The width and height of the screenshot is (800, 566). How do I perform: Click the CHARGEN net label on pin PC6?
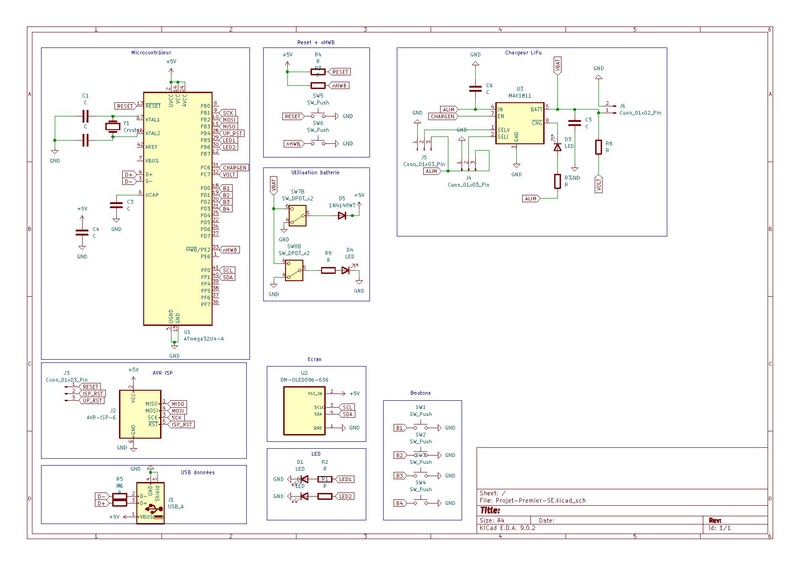[234, 167]
